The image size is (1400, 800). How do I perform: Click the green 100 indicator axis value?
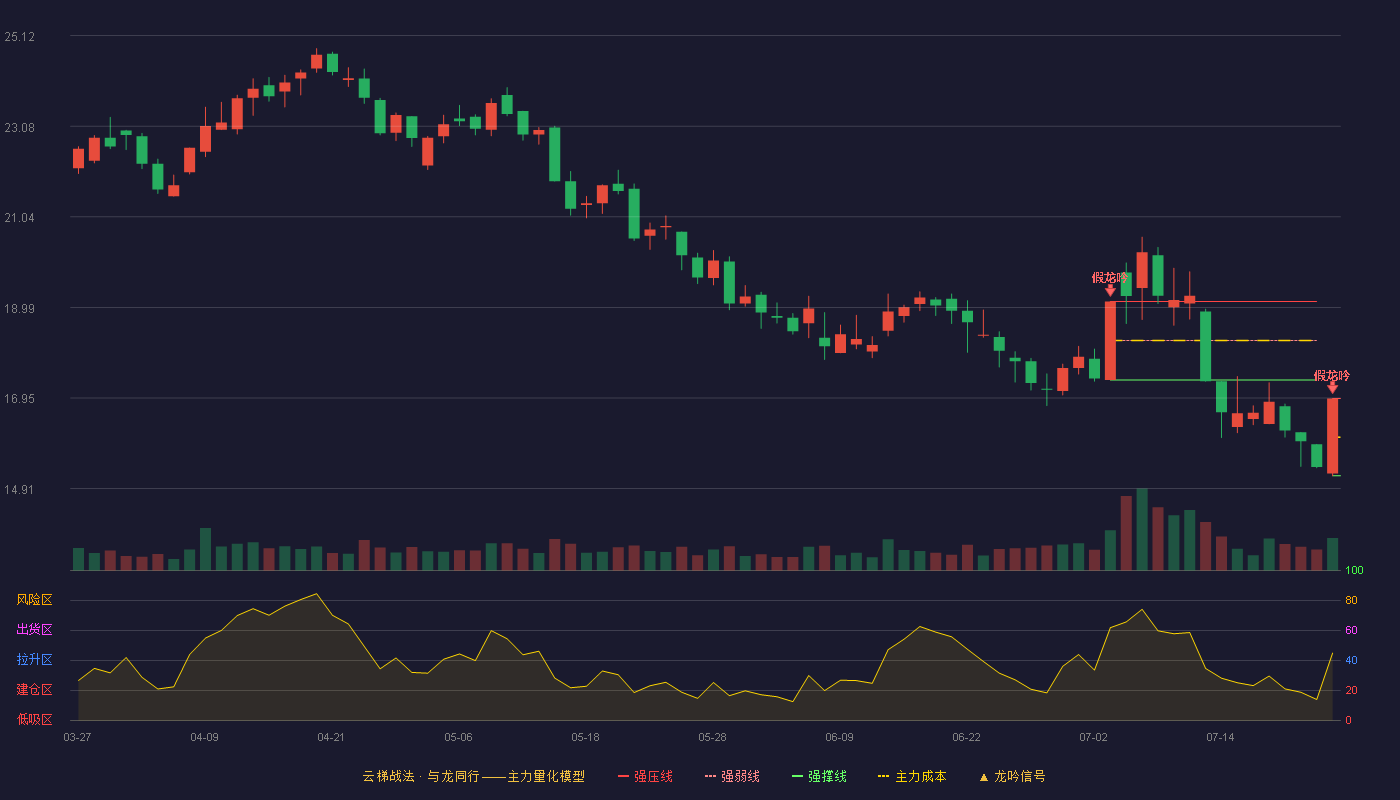(1354, 571)
